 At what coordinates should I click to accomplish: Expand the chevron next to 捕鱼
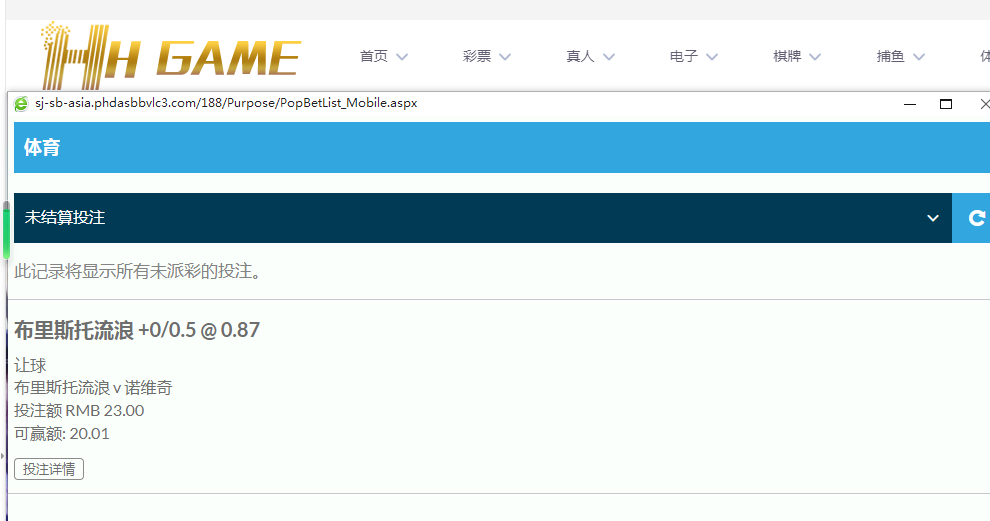coord(918,57)
